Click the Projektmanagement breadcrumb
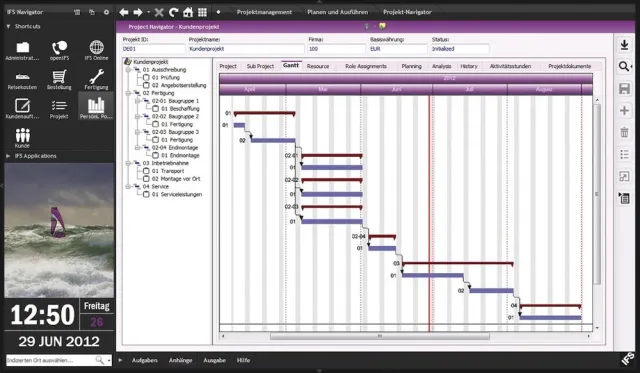 (x=264, y=12)
